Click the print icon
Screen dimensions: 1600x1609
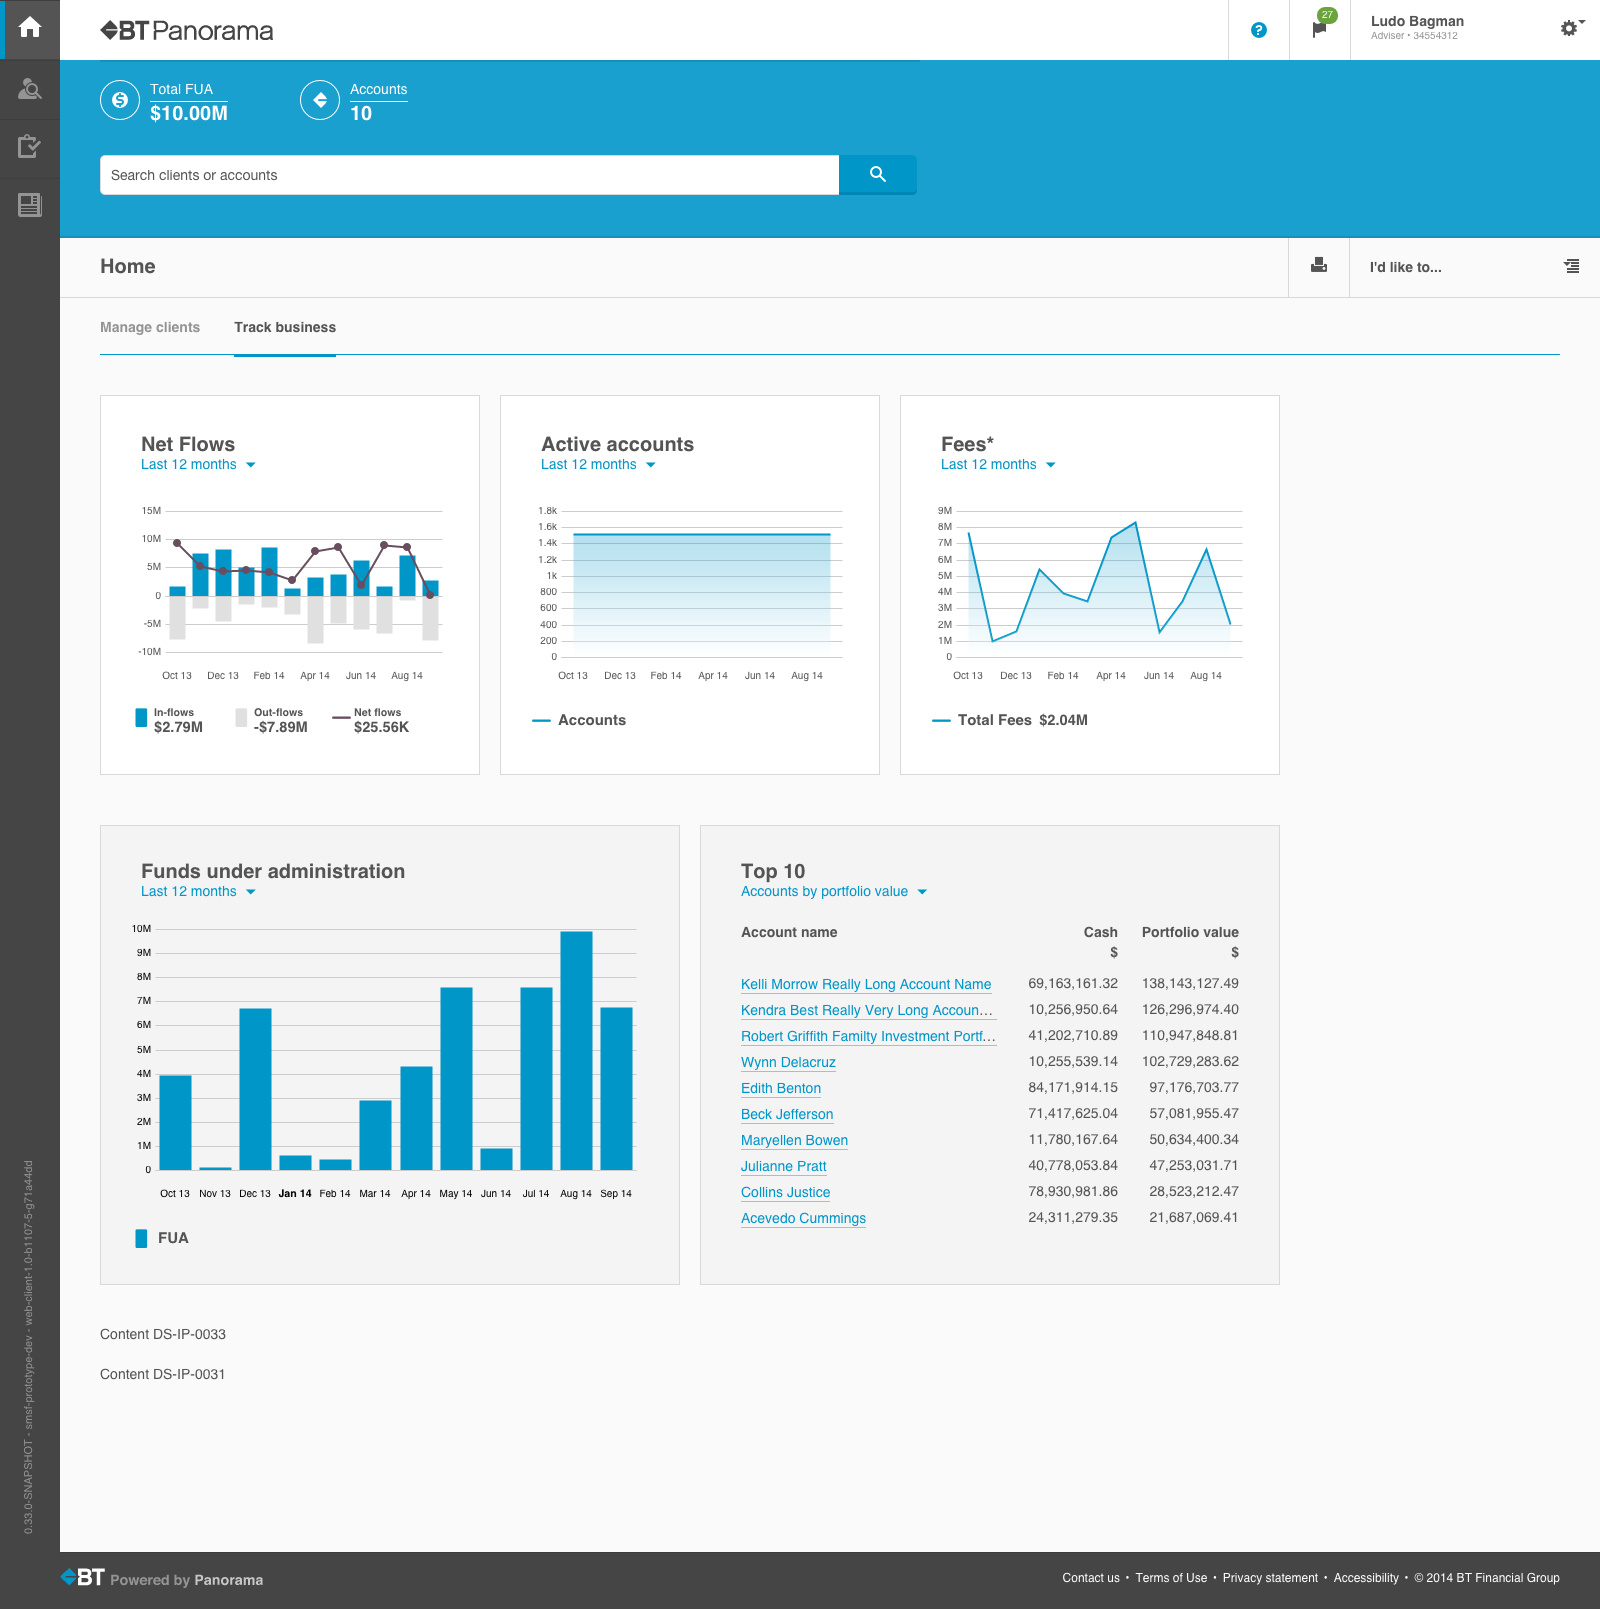pos(1319,266)
